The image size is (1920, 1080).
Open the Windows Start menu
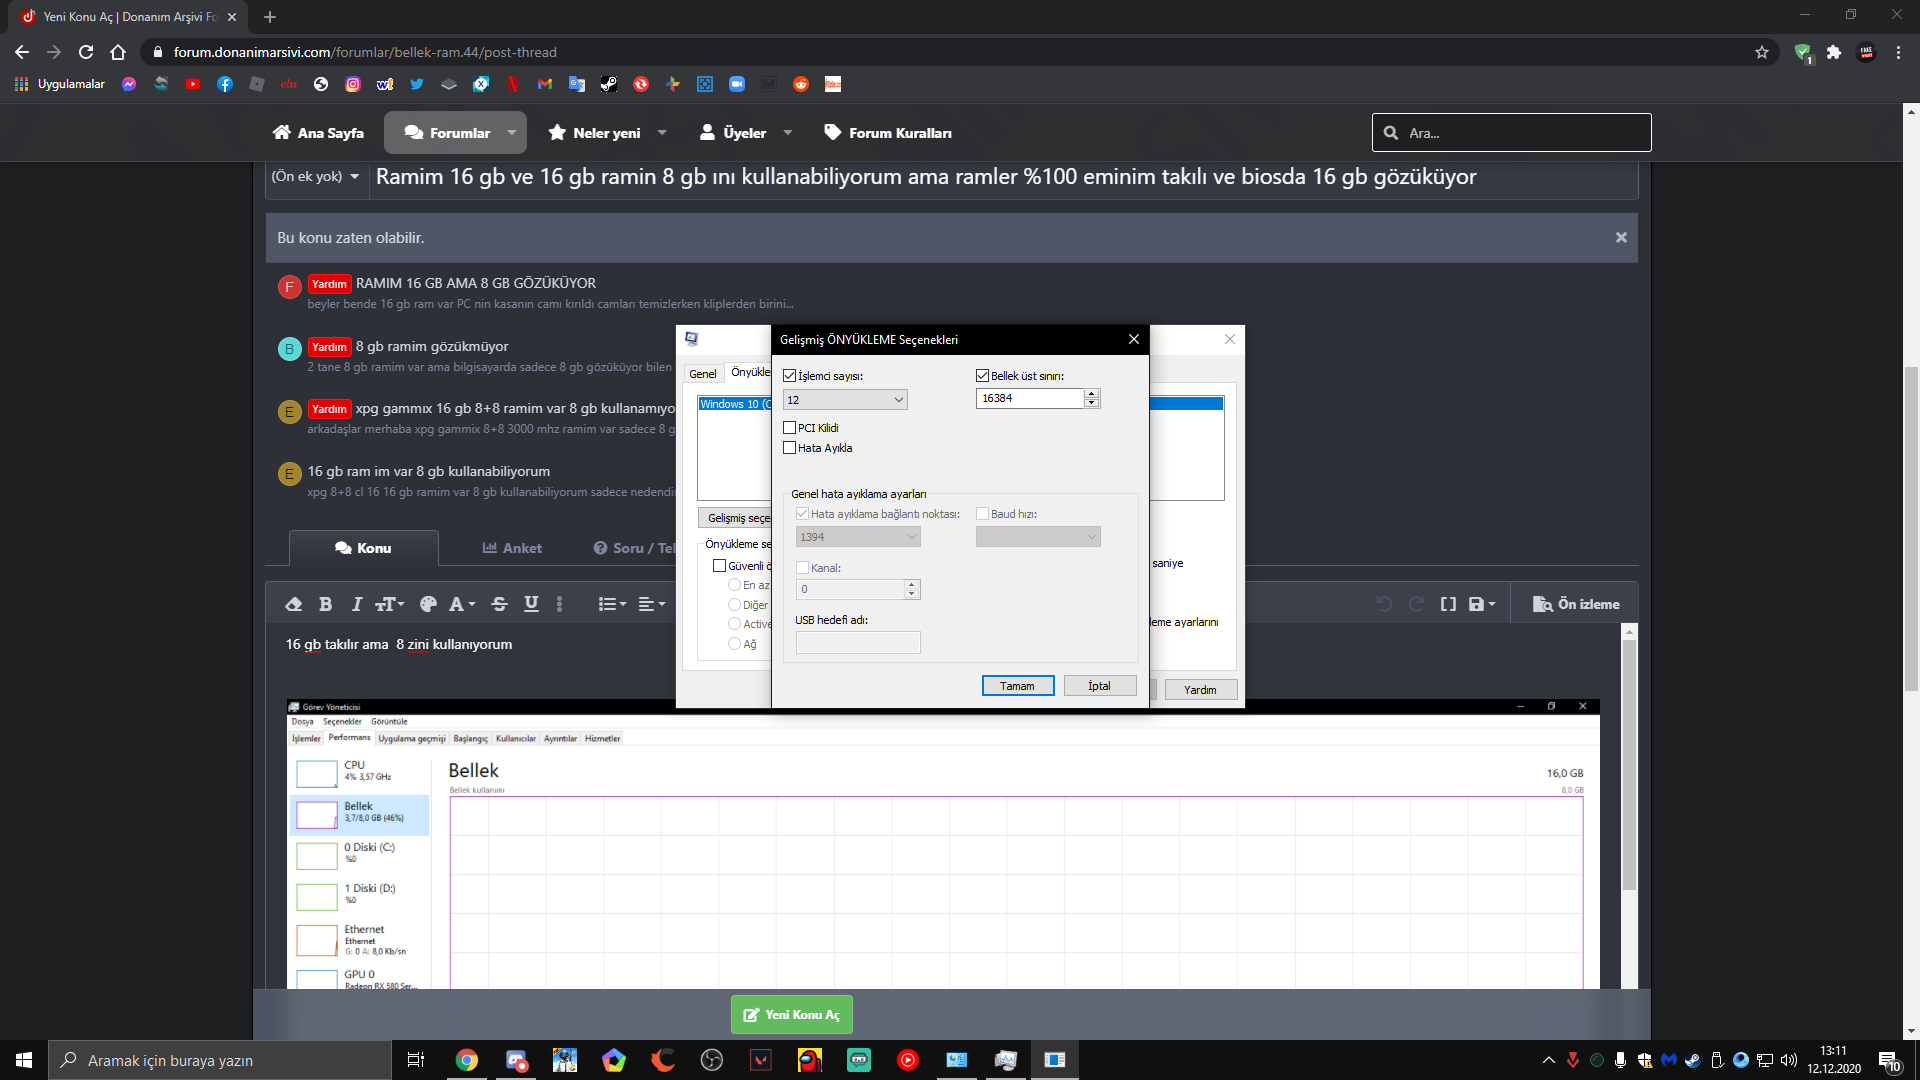tap(24, 1060)
